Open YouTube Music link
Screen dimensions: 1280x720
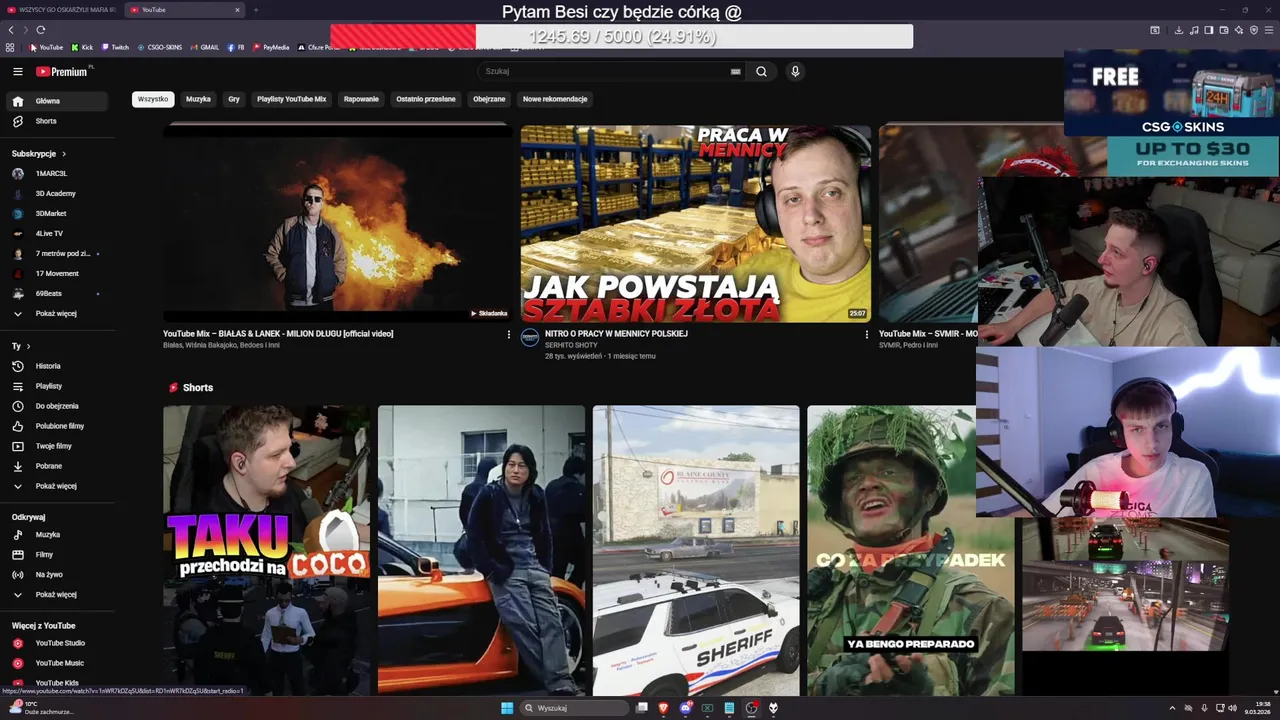tap(56, 663)
